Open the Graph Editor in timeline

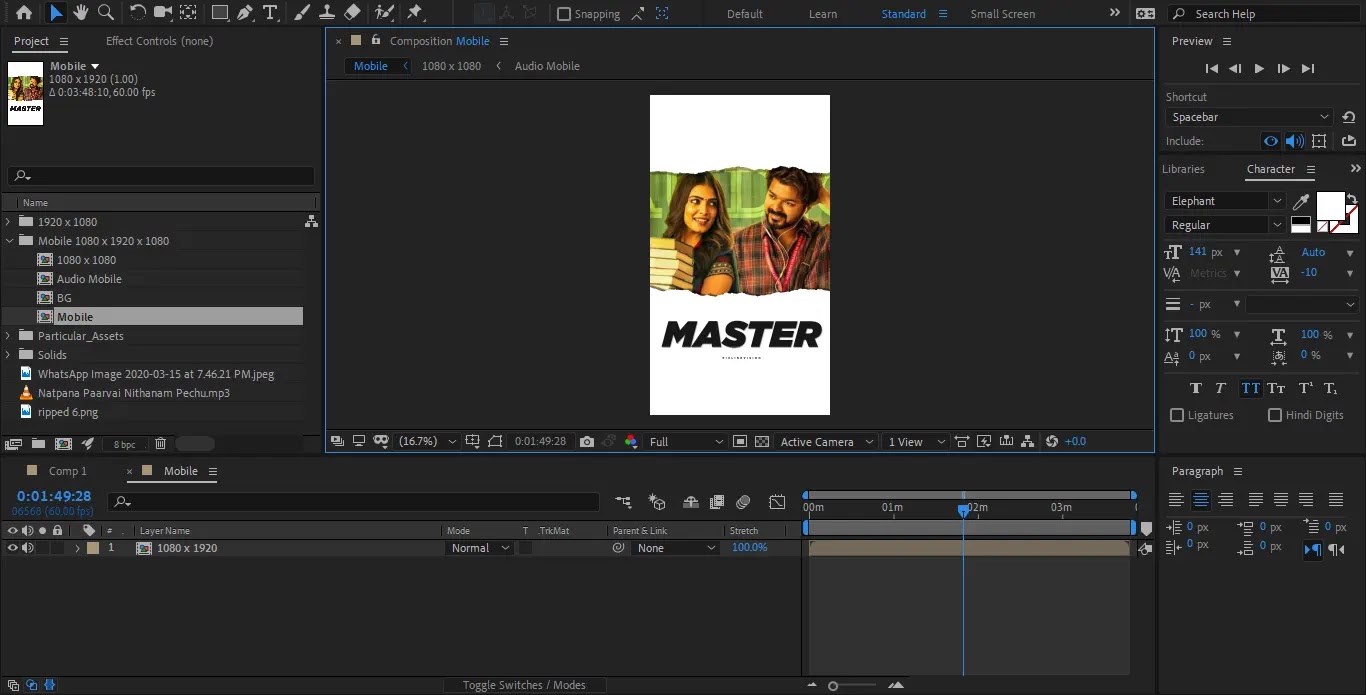click(x=777, y=502)
